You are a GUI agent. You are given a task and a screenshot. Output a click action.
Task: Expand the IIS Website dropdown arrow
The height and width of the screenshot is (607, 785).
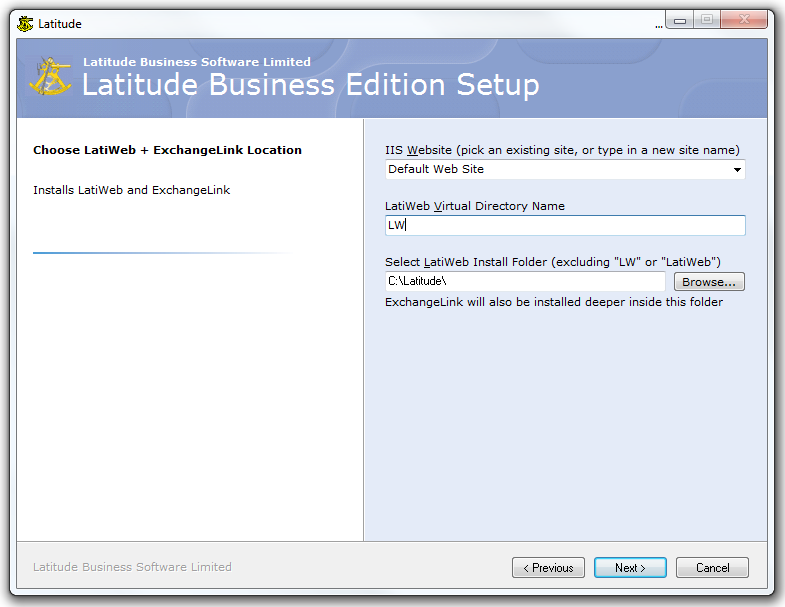[737, 170]
